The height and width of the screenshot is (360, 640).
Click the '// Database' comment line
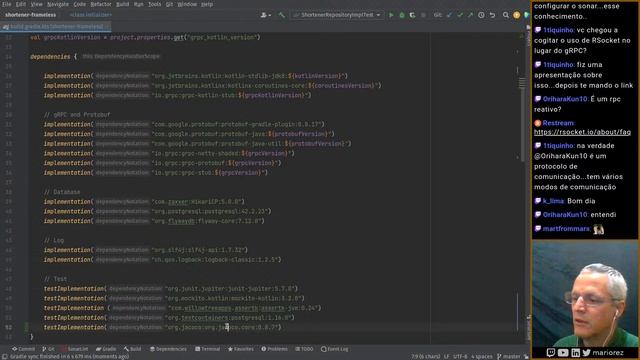(x=62, y=192)
